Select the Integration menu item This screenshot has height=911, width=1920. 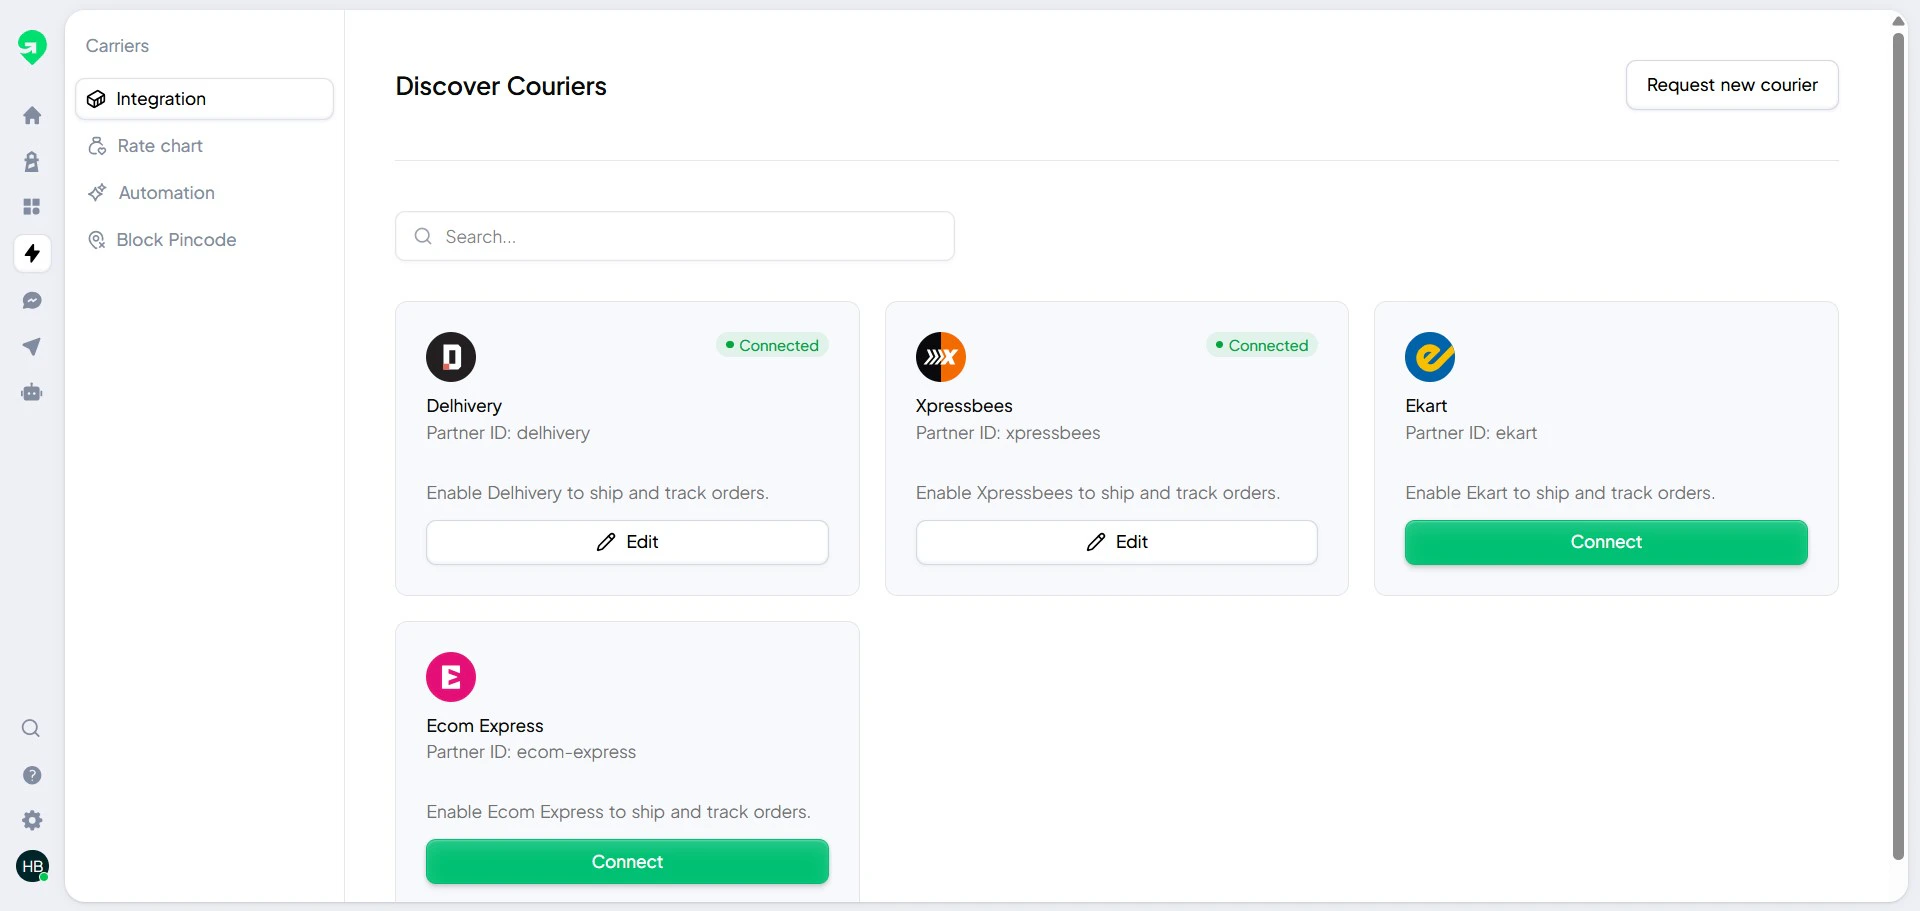point(204,99)
